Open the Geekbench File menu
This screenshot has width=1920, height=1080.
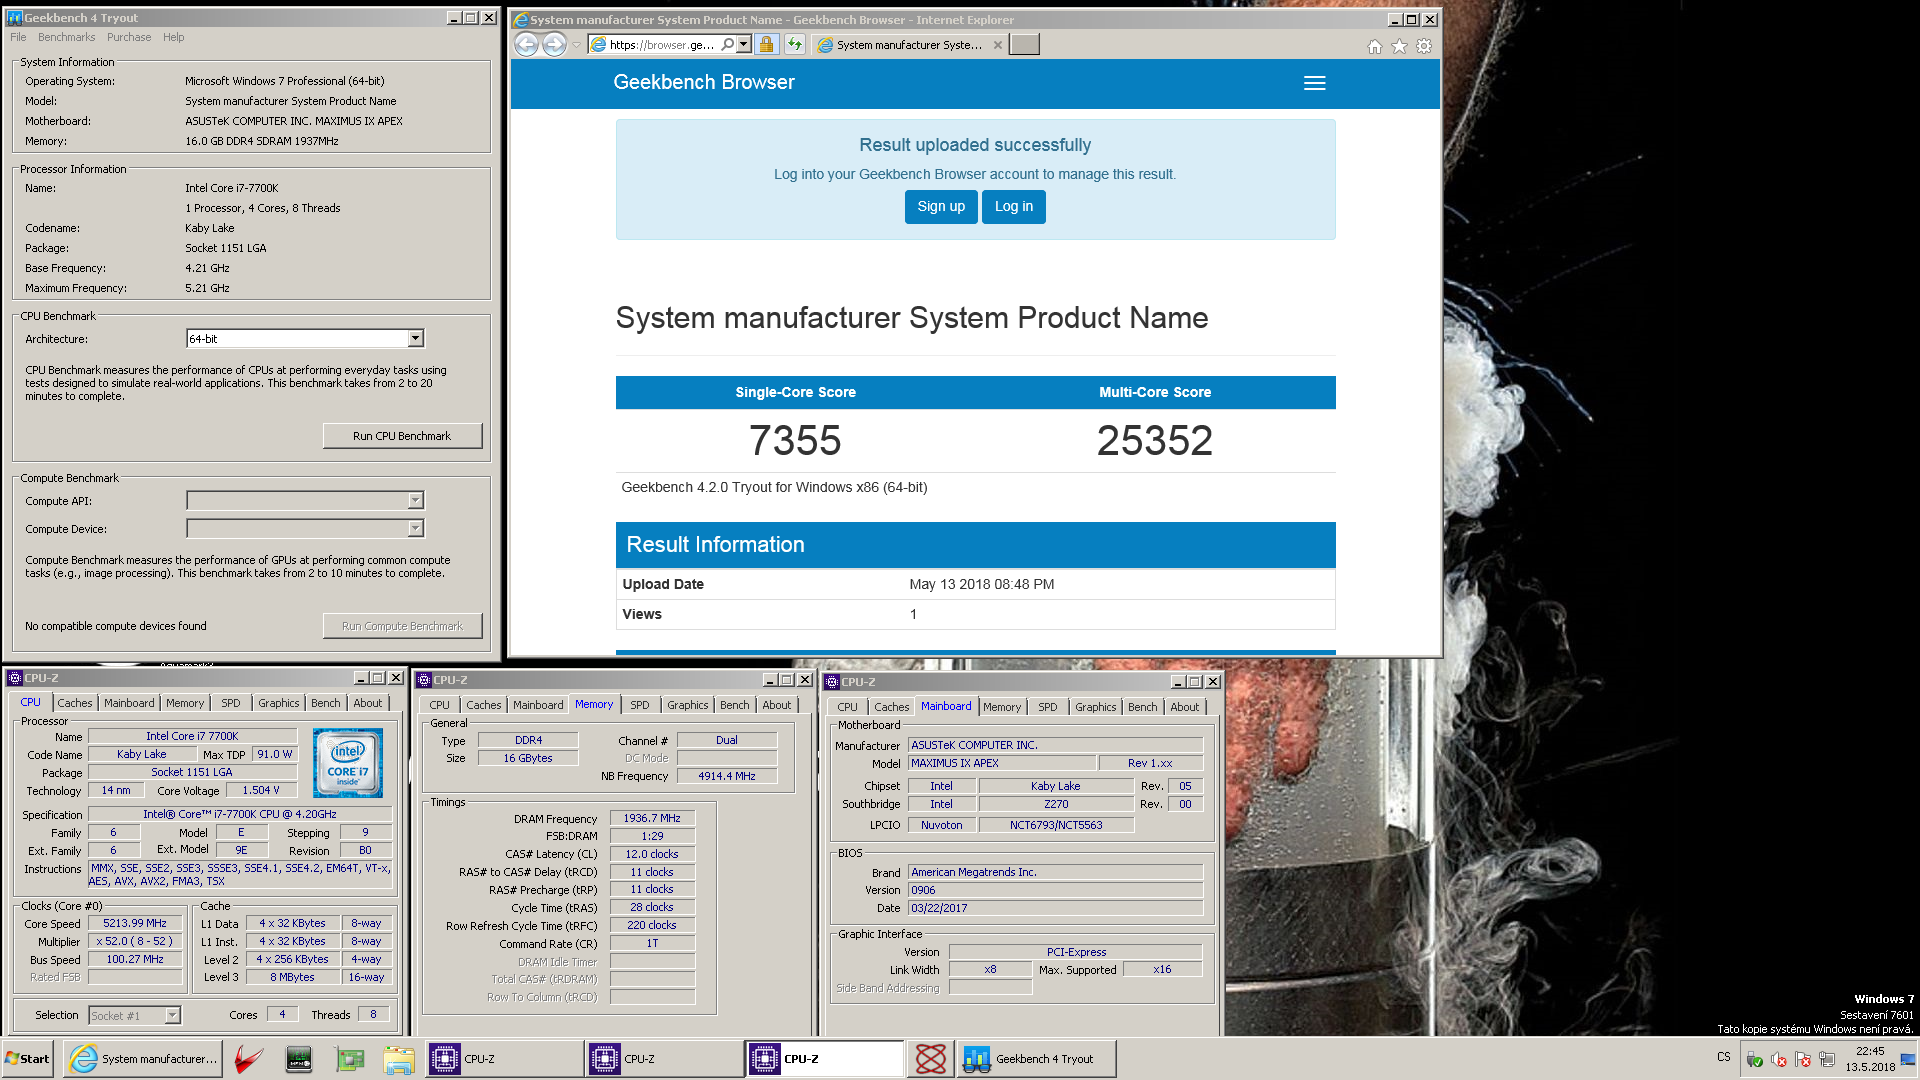point(18,37)
